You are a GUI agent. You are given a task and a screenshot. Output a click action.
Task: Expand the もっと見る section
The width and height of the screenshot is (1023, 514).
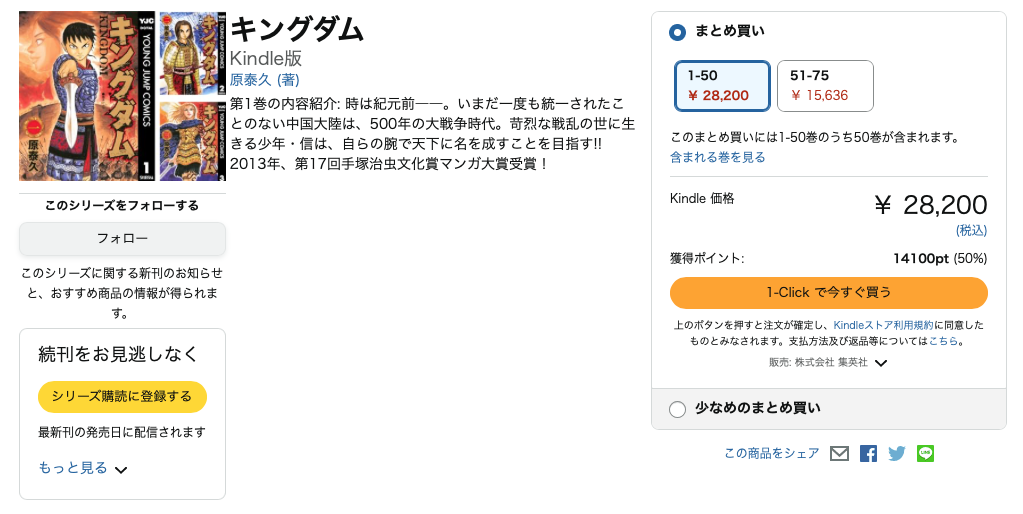[x=83, y=468]
